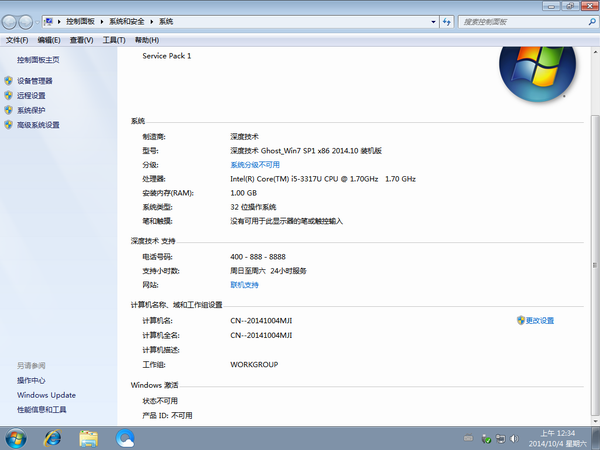Open the blue browser icon on taskbar

(125, 439)
